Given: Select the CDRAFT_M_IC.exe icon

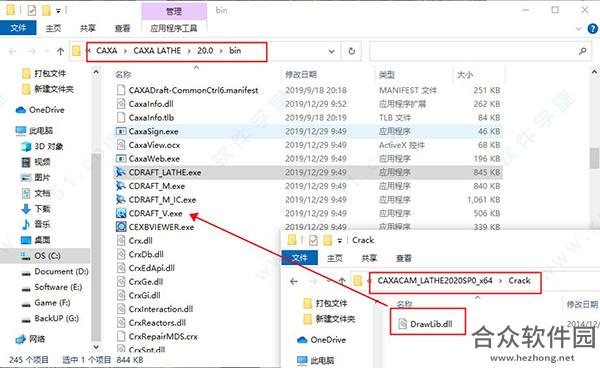Looking at the screenshot, I should (121, 200).
